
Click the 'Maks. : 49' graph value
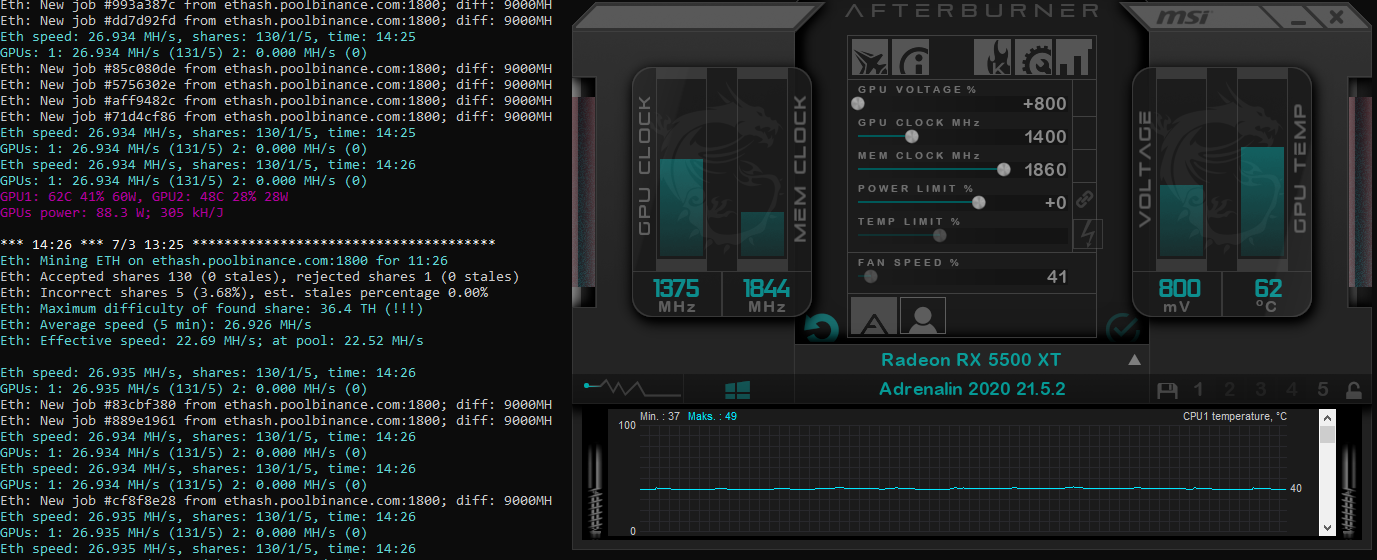click(711, 416)
